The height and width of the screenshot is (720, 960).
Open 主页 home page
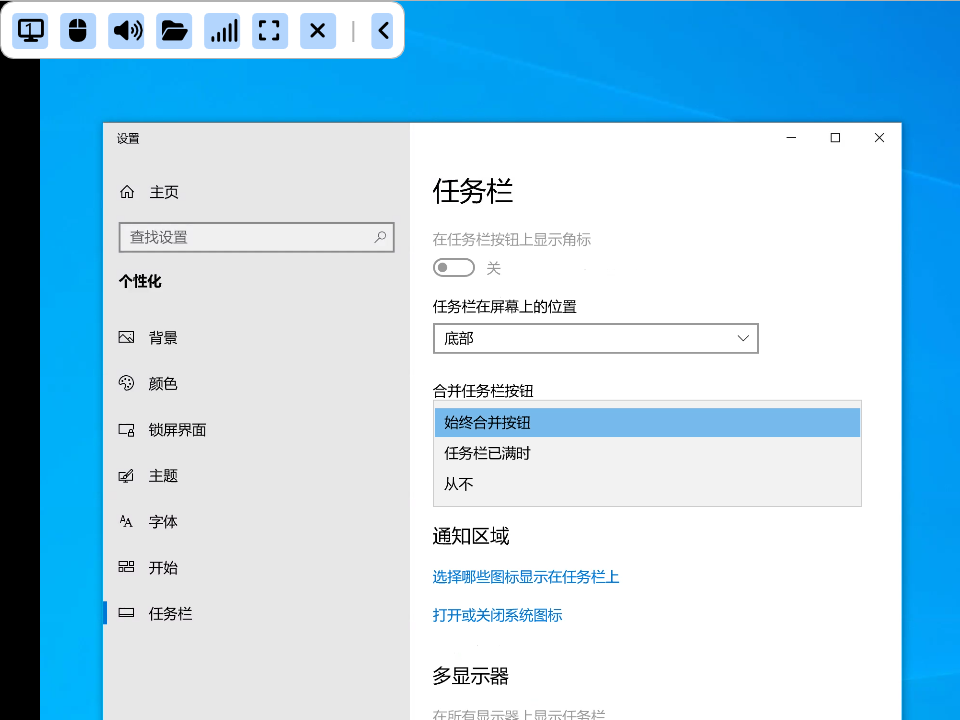[164, 192]
